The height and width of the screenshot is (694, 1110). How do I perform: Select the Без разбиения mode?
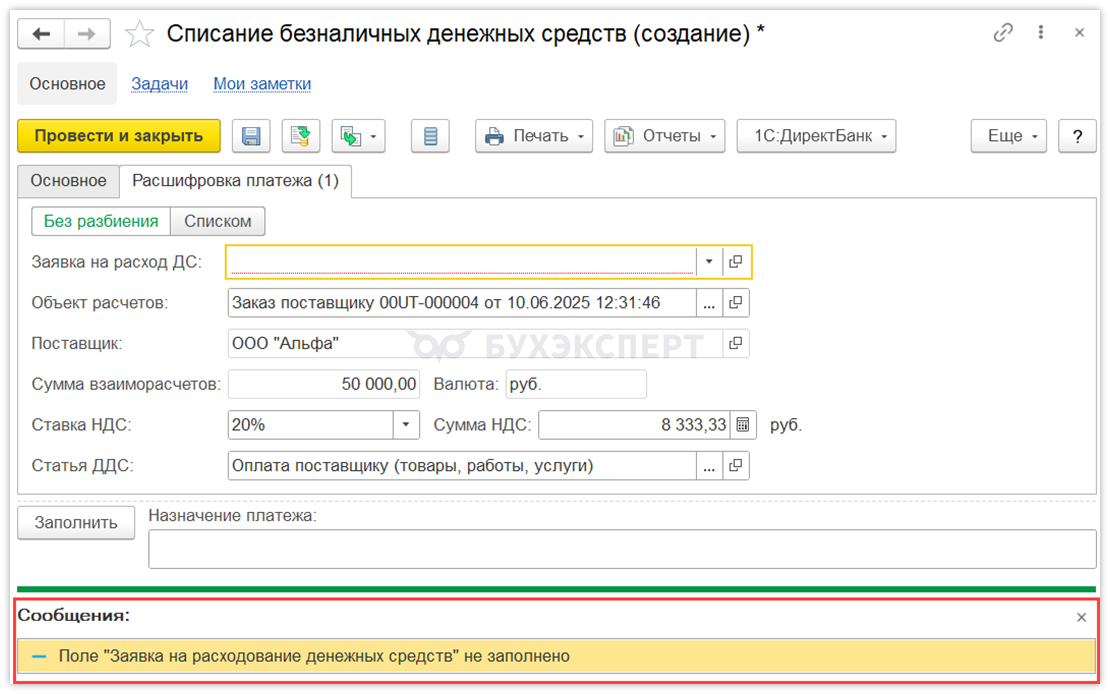(101, 221)
